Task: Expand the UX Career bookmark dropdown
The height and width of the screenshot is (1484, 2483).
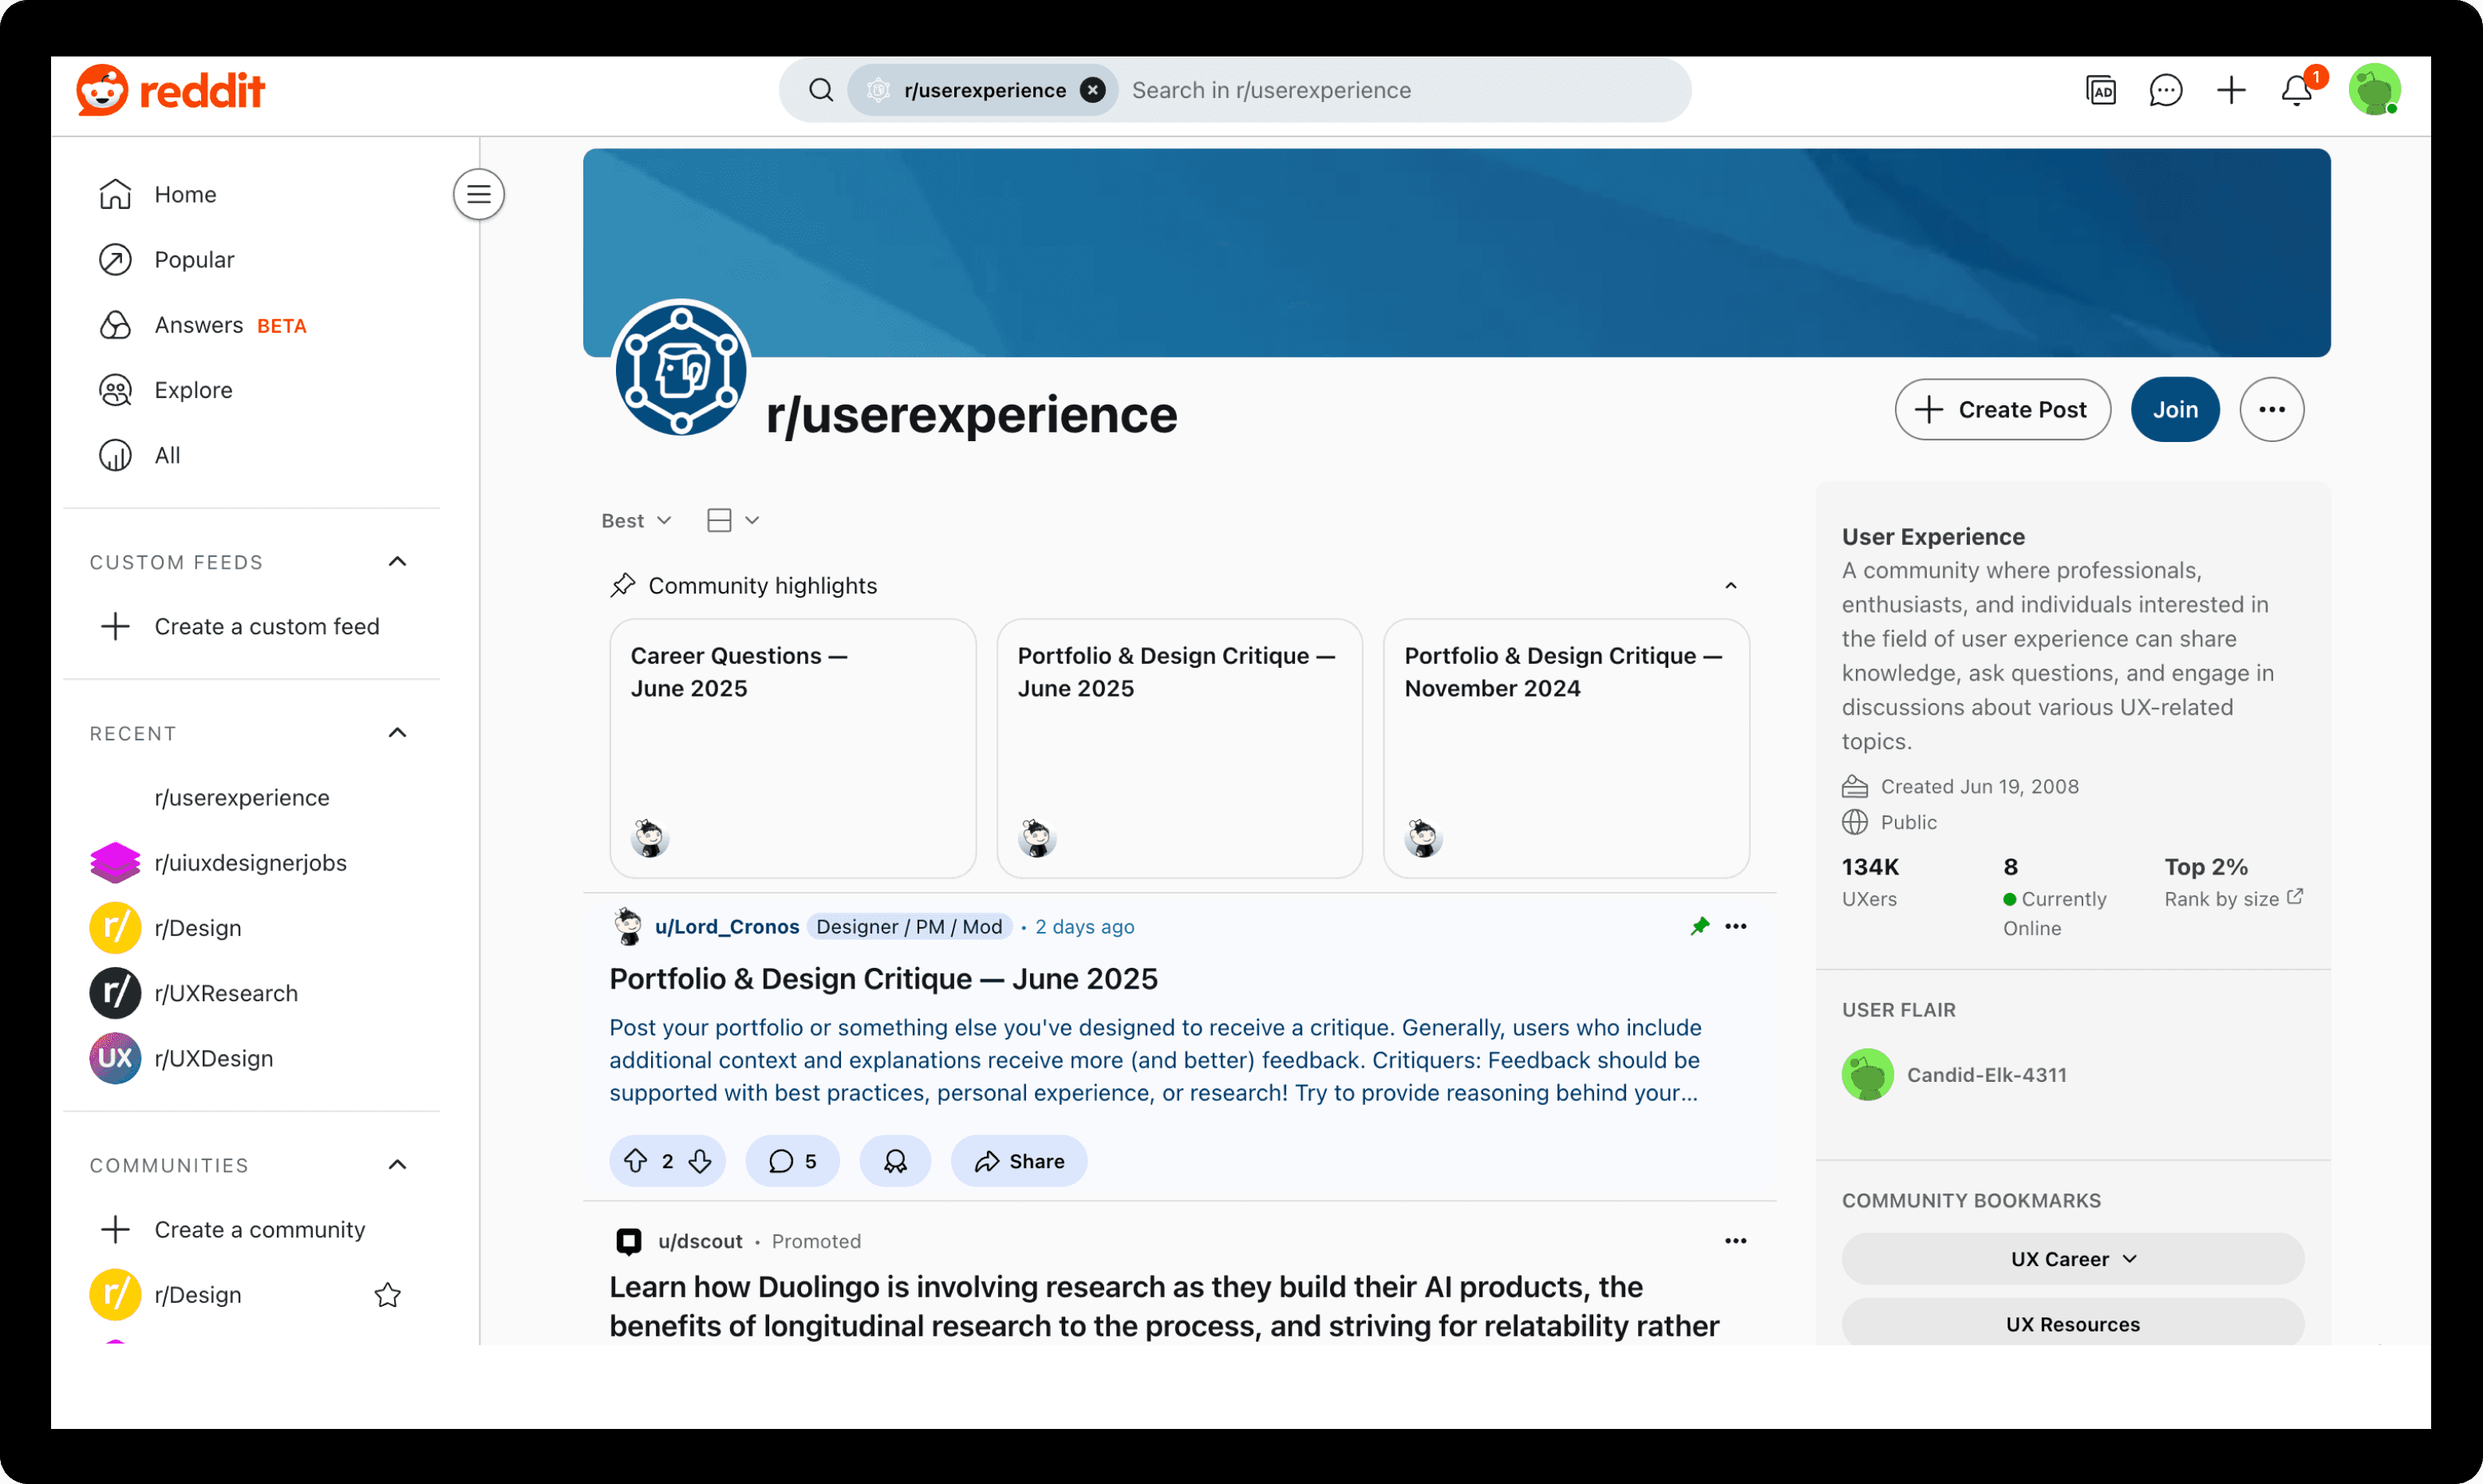Action: (2073, 1259)
